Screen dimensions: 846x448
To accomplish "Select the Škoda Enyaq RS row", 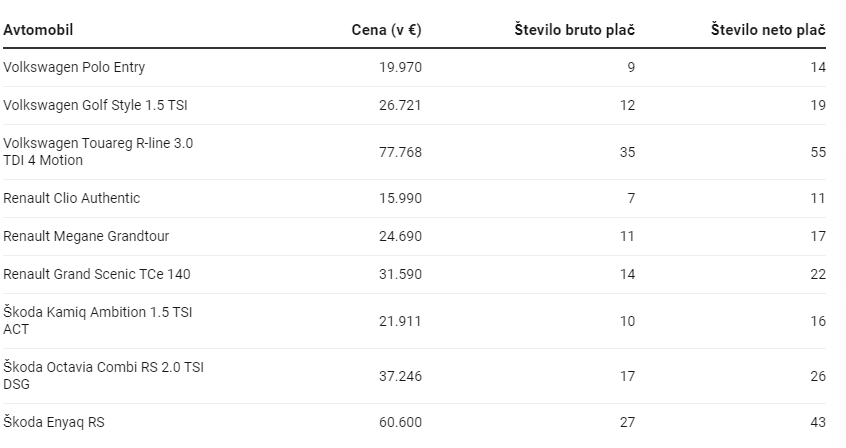I will pos(414,422).
